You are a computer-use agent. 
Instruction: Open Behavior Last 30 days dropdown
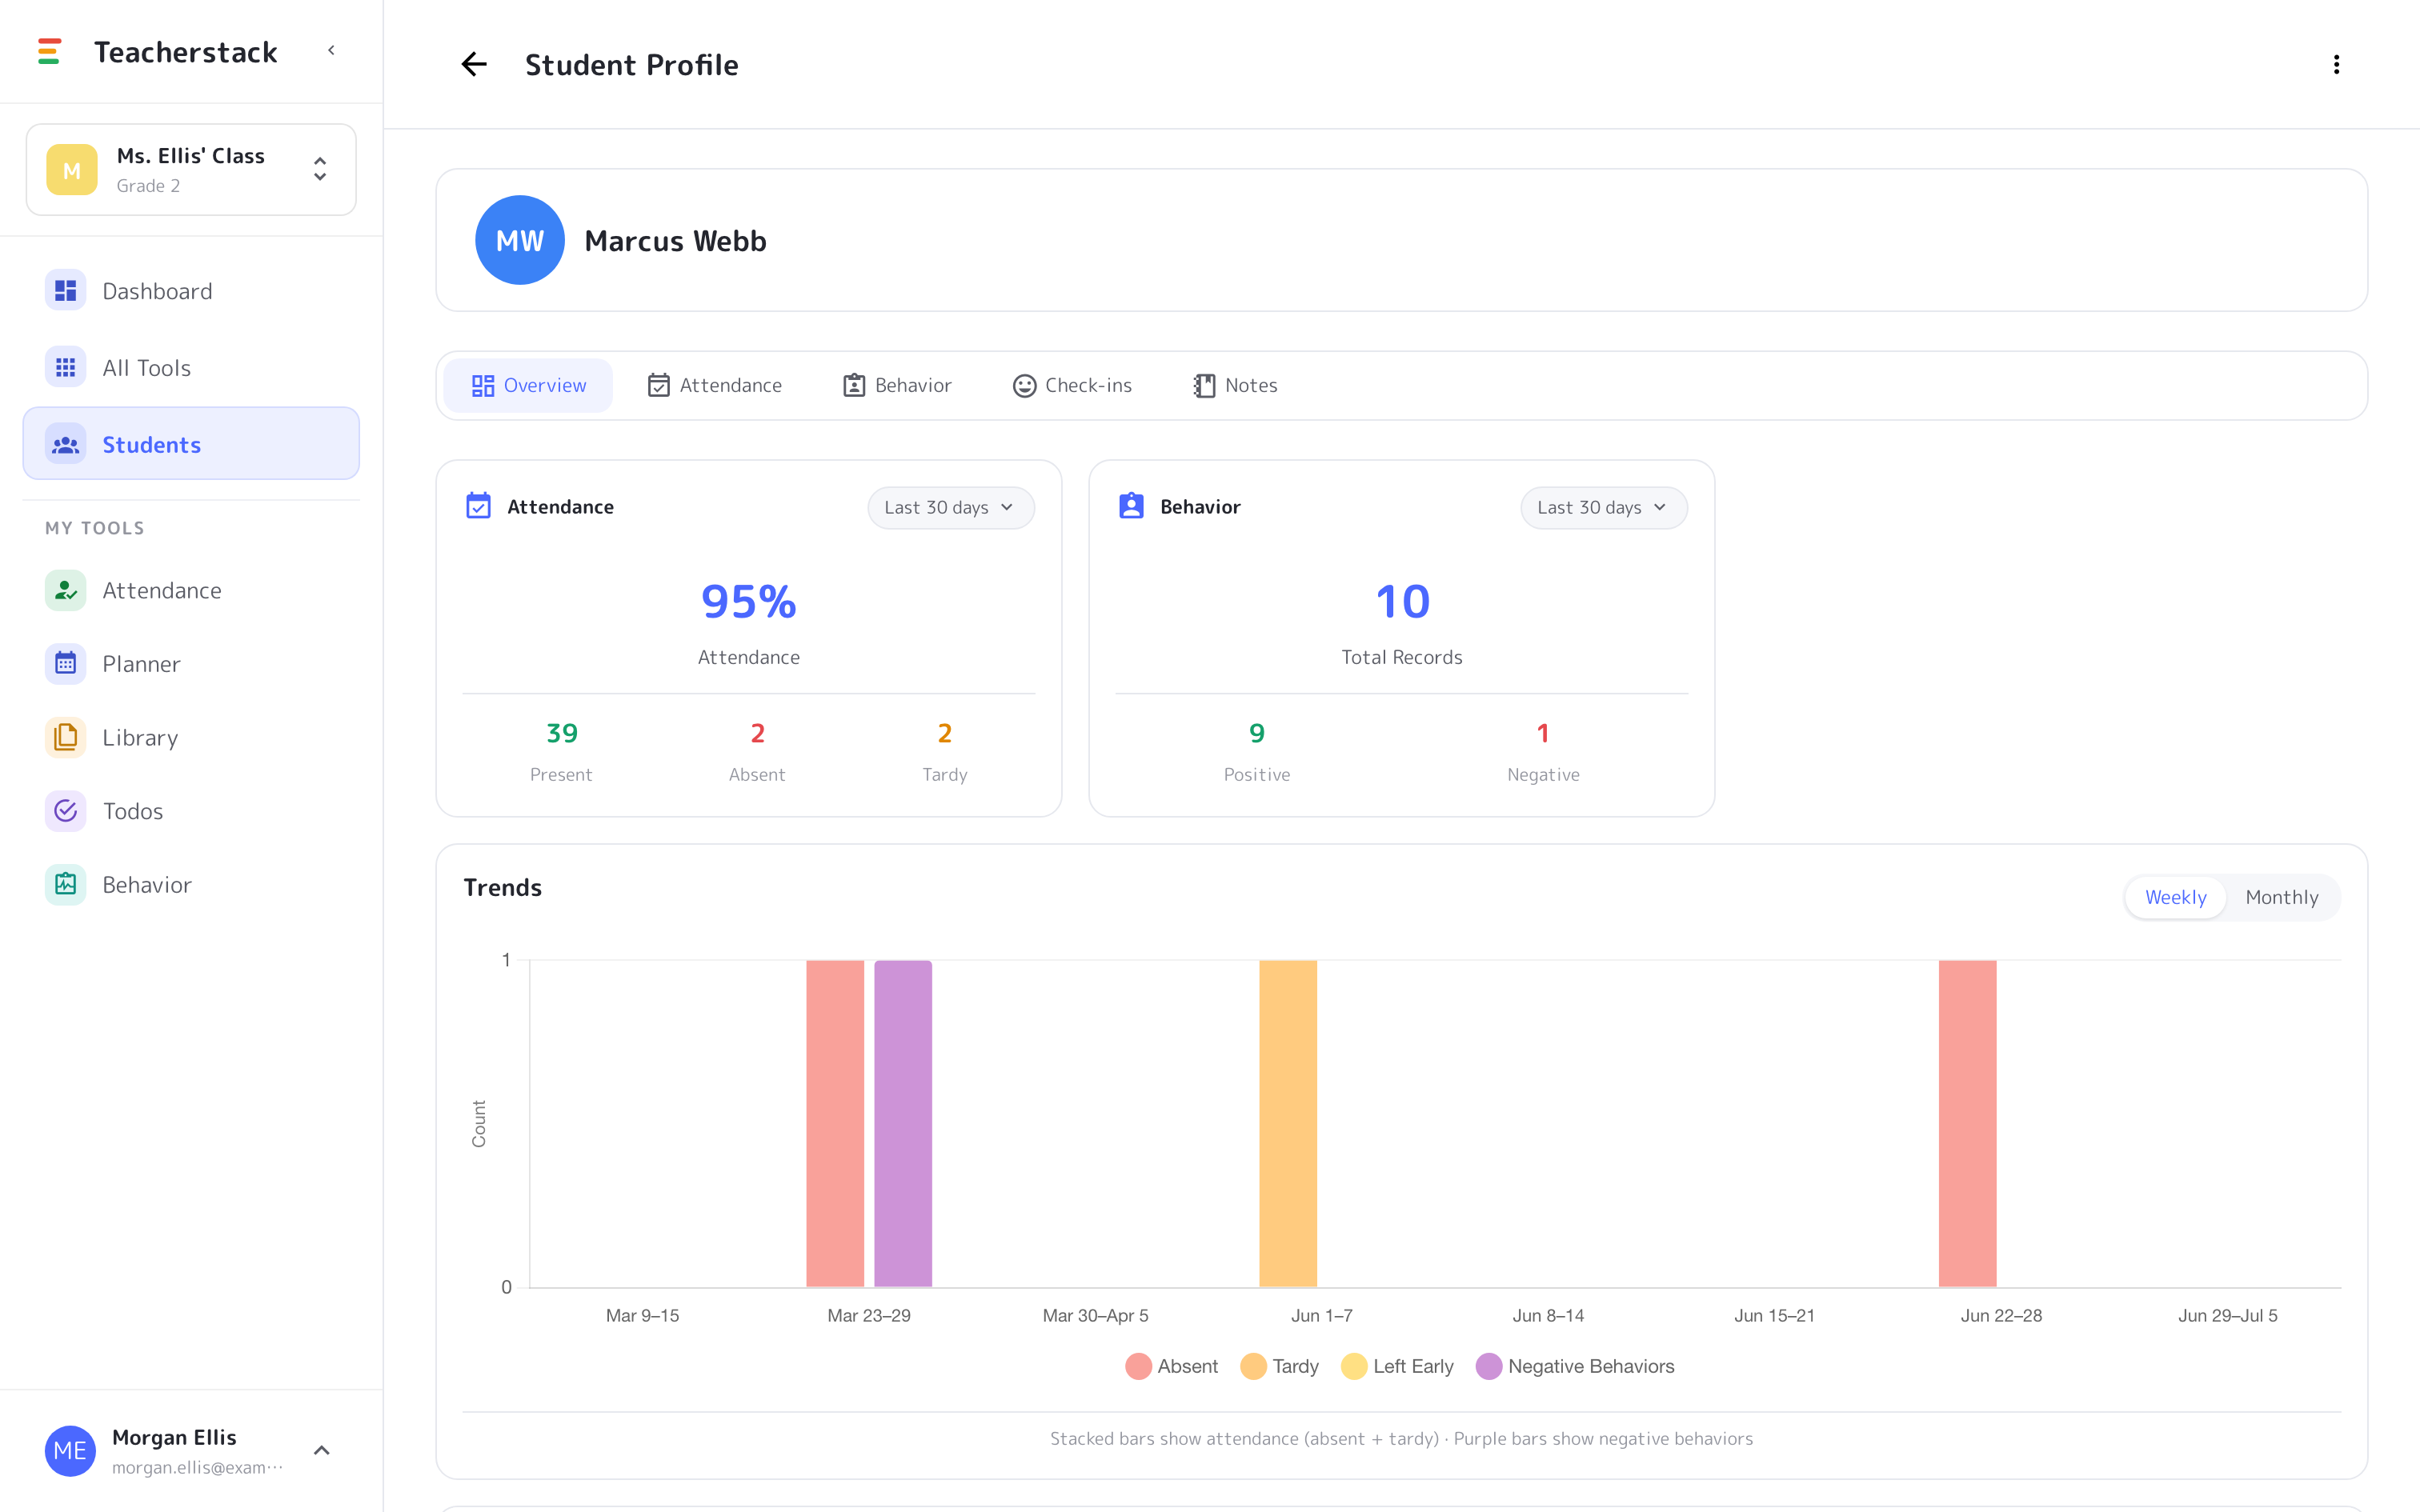click(x=1603, y=508)
